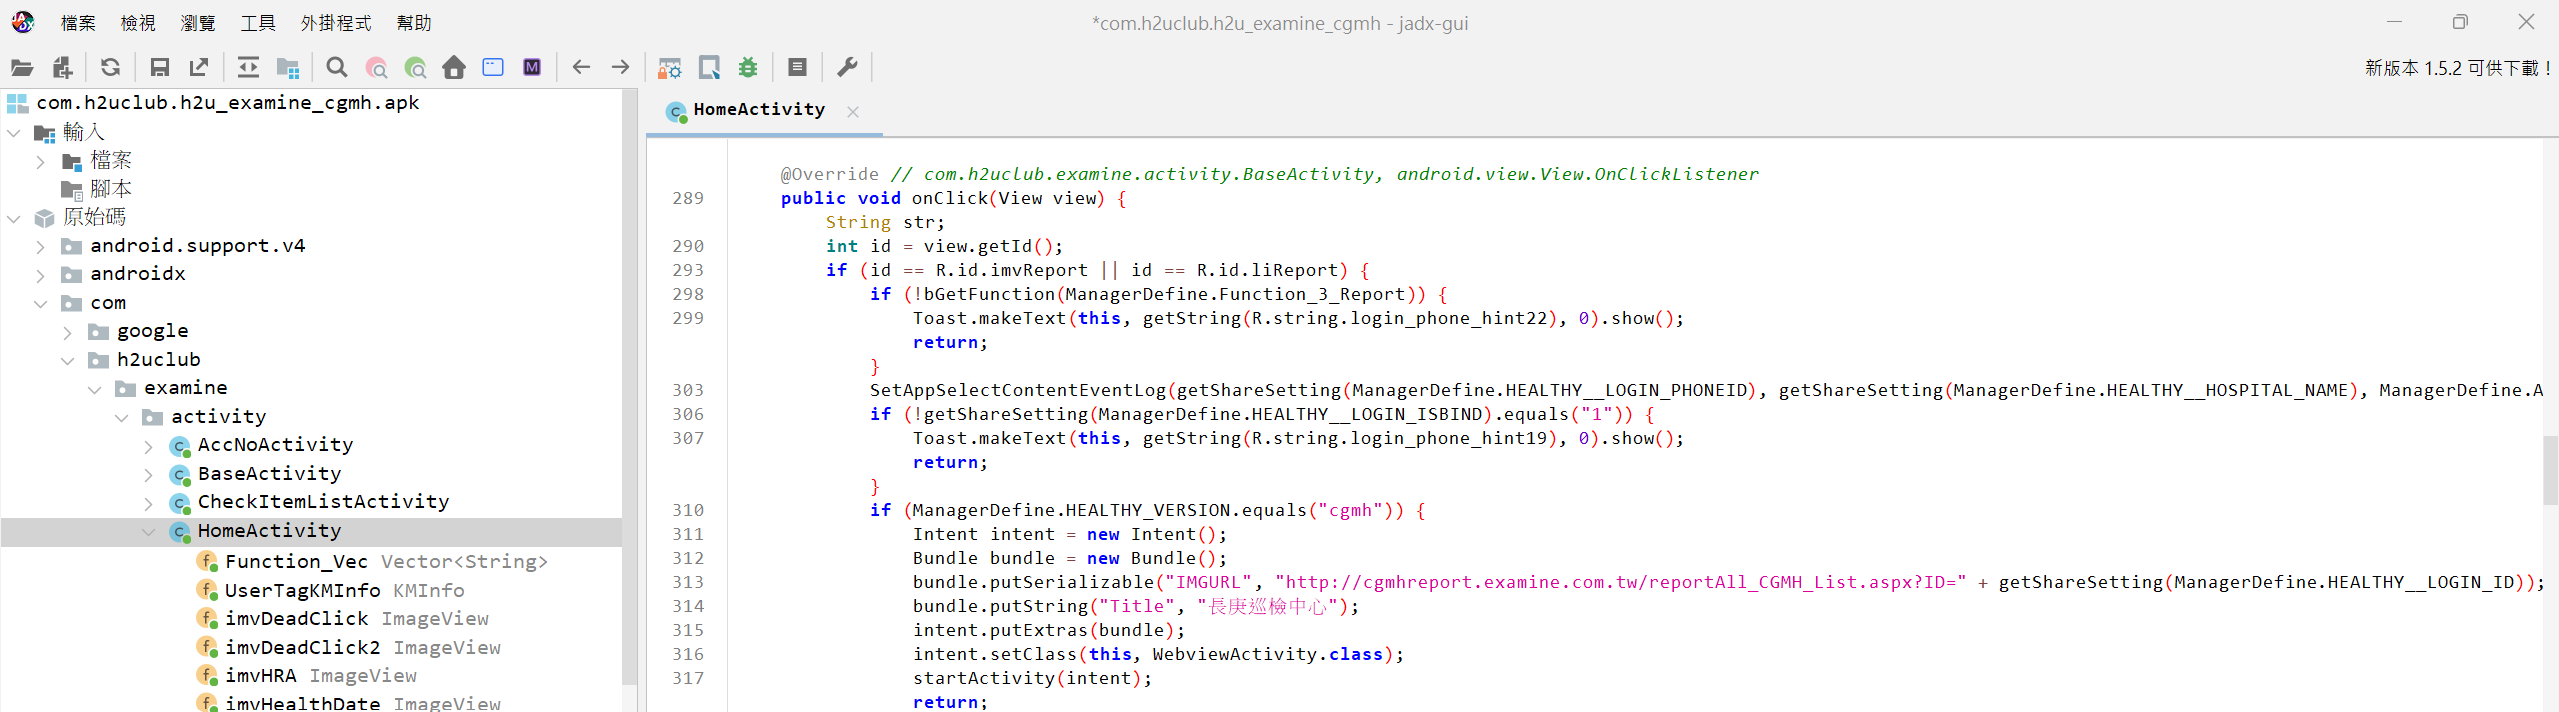The image size is (2559, 712).
Task: Select CheckItemListActivity in the tree
Action: click(x=323, y=502)
